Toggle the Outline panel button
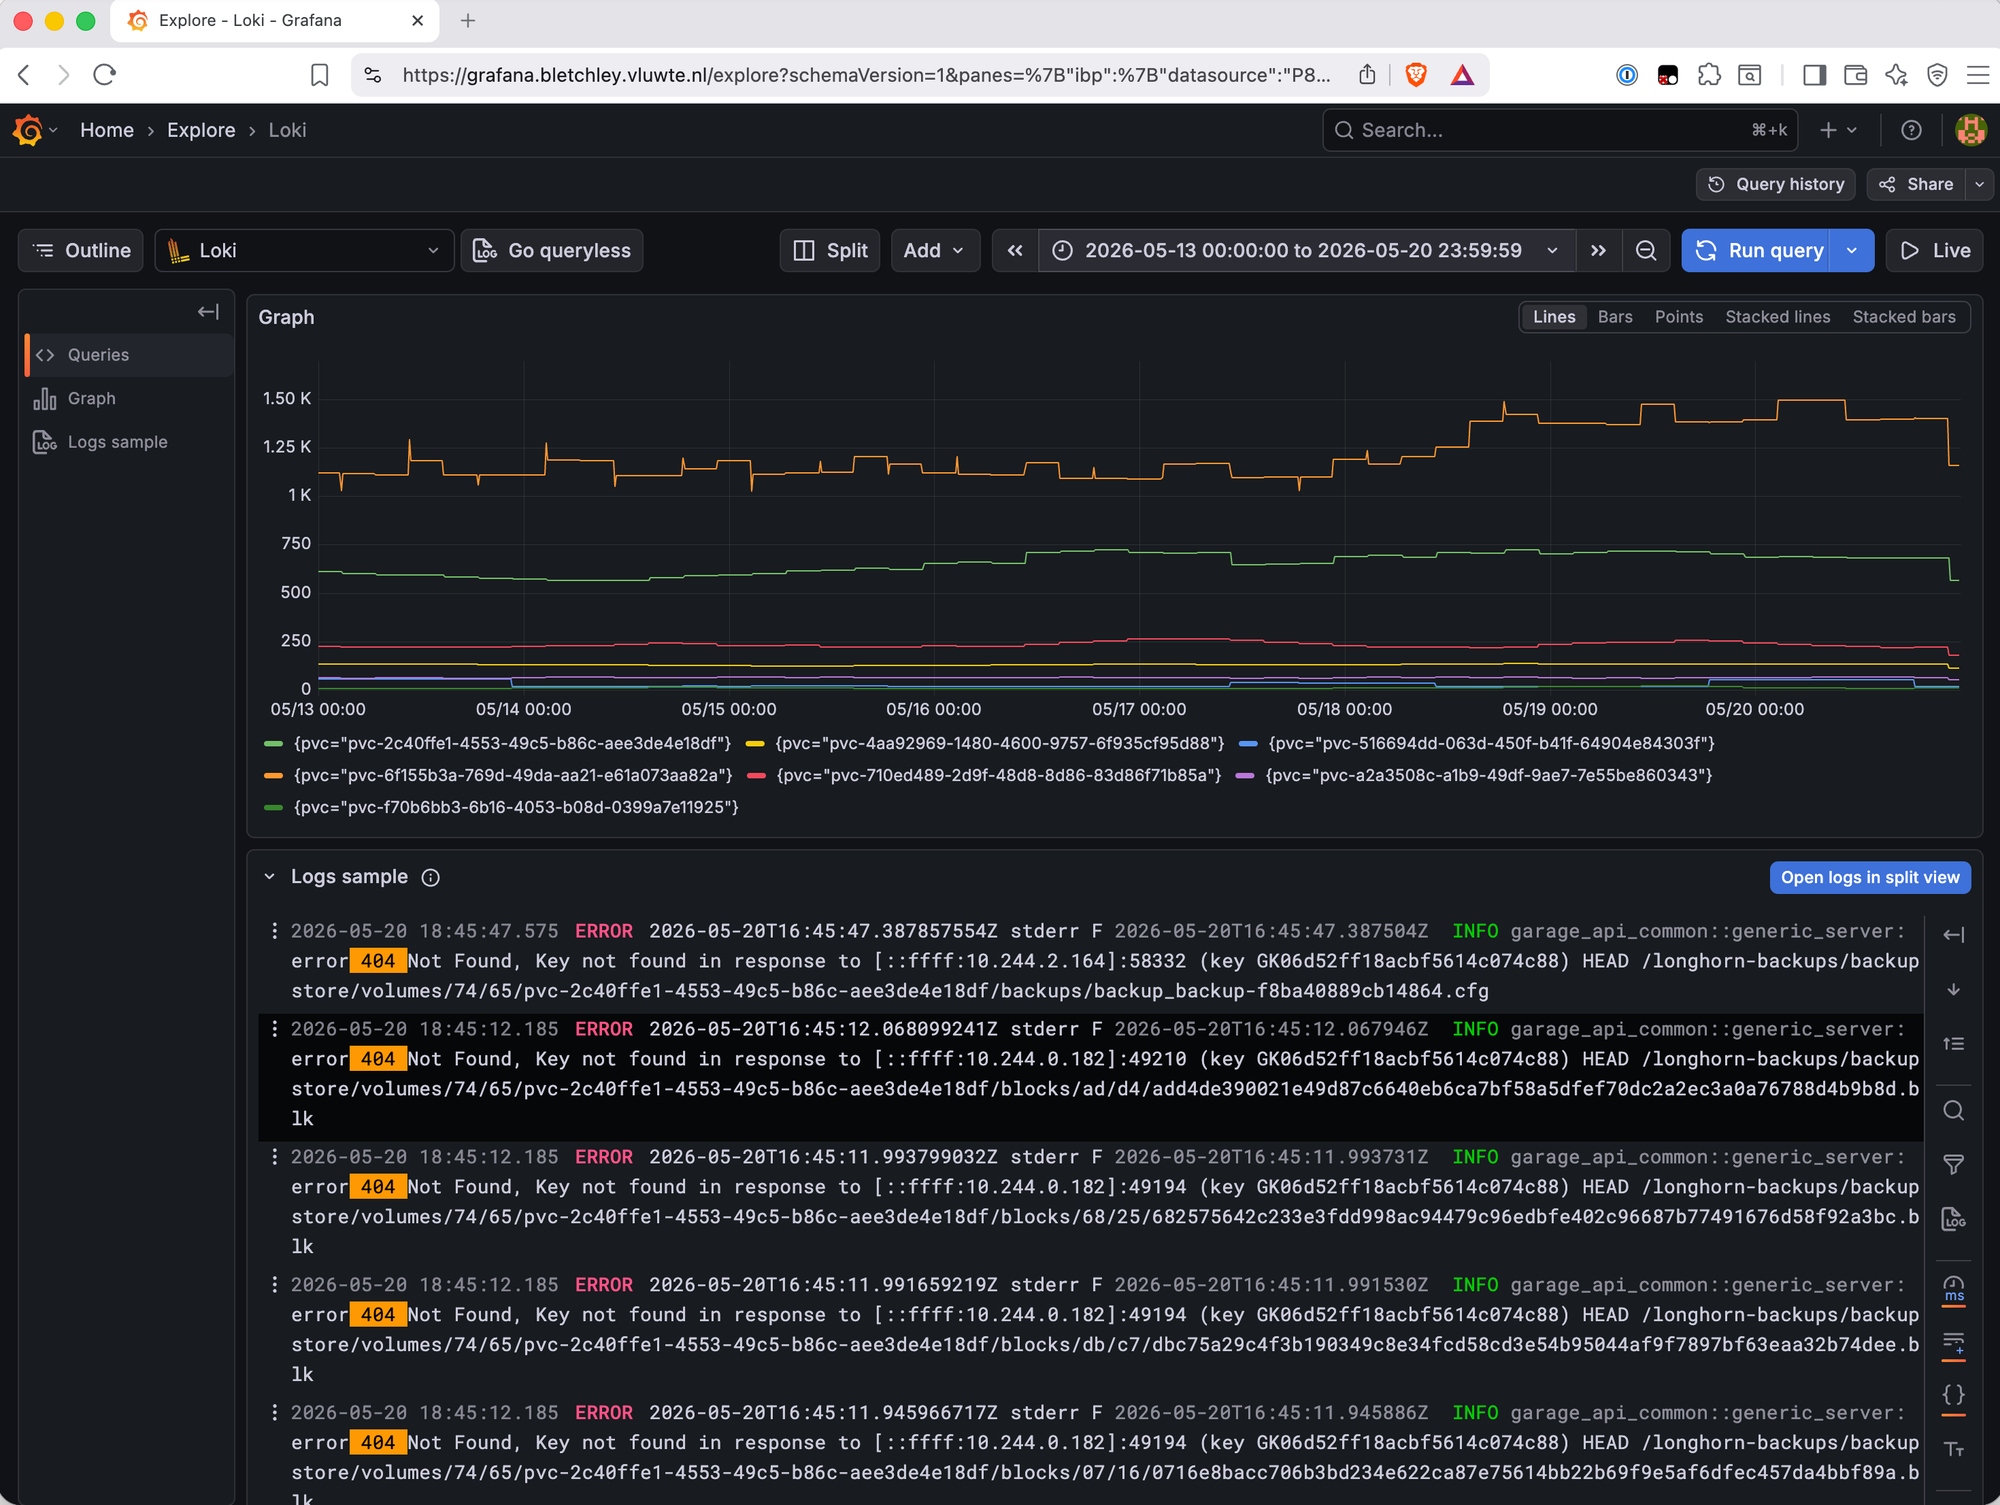The image size is (2000, 1505). [x=81, y=250]
